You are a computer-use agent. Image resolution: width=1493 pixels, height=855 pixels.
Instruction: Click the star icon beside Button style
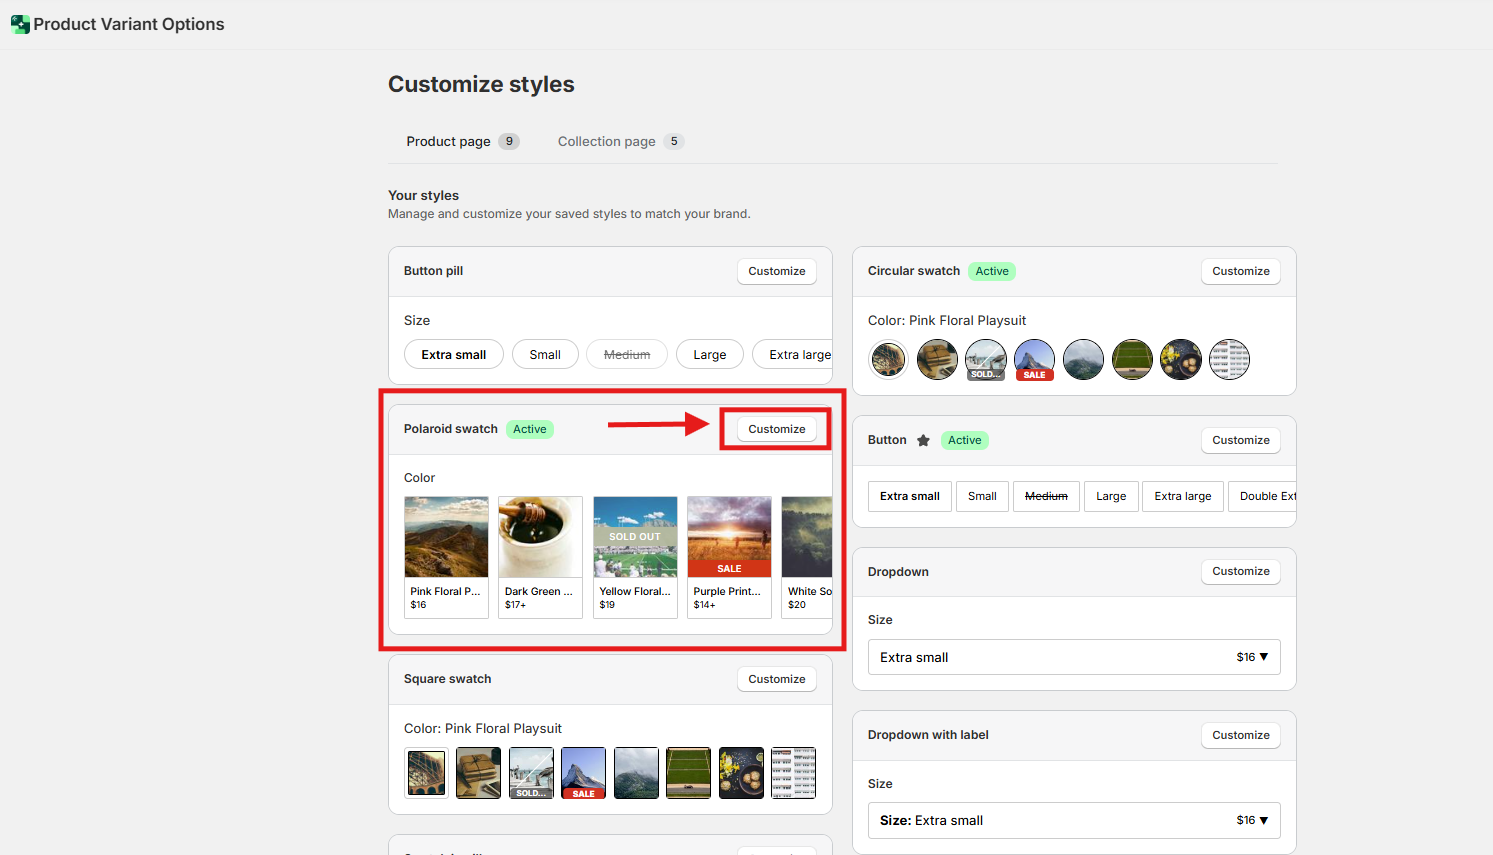923,440
